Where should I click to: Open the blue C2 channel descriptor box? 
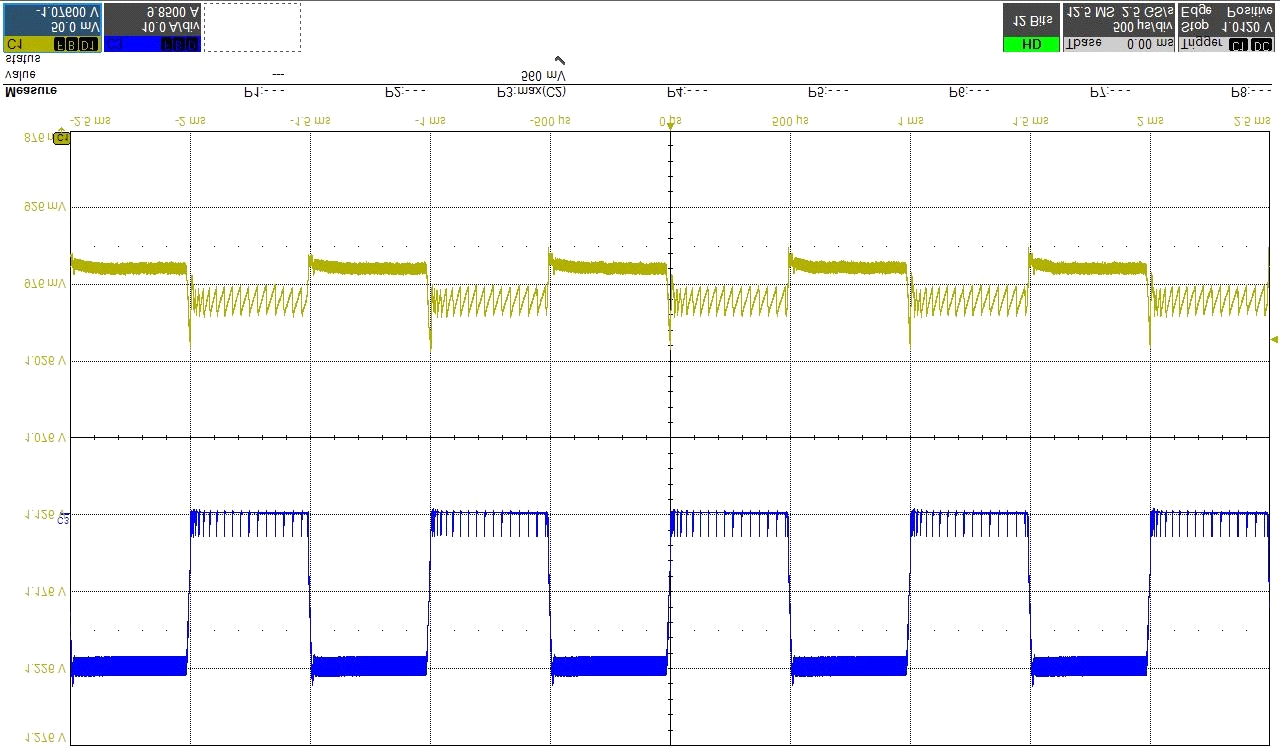point(152,27)
